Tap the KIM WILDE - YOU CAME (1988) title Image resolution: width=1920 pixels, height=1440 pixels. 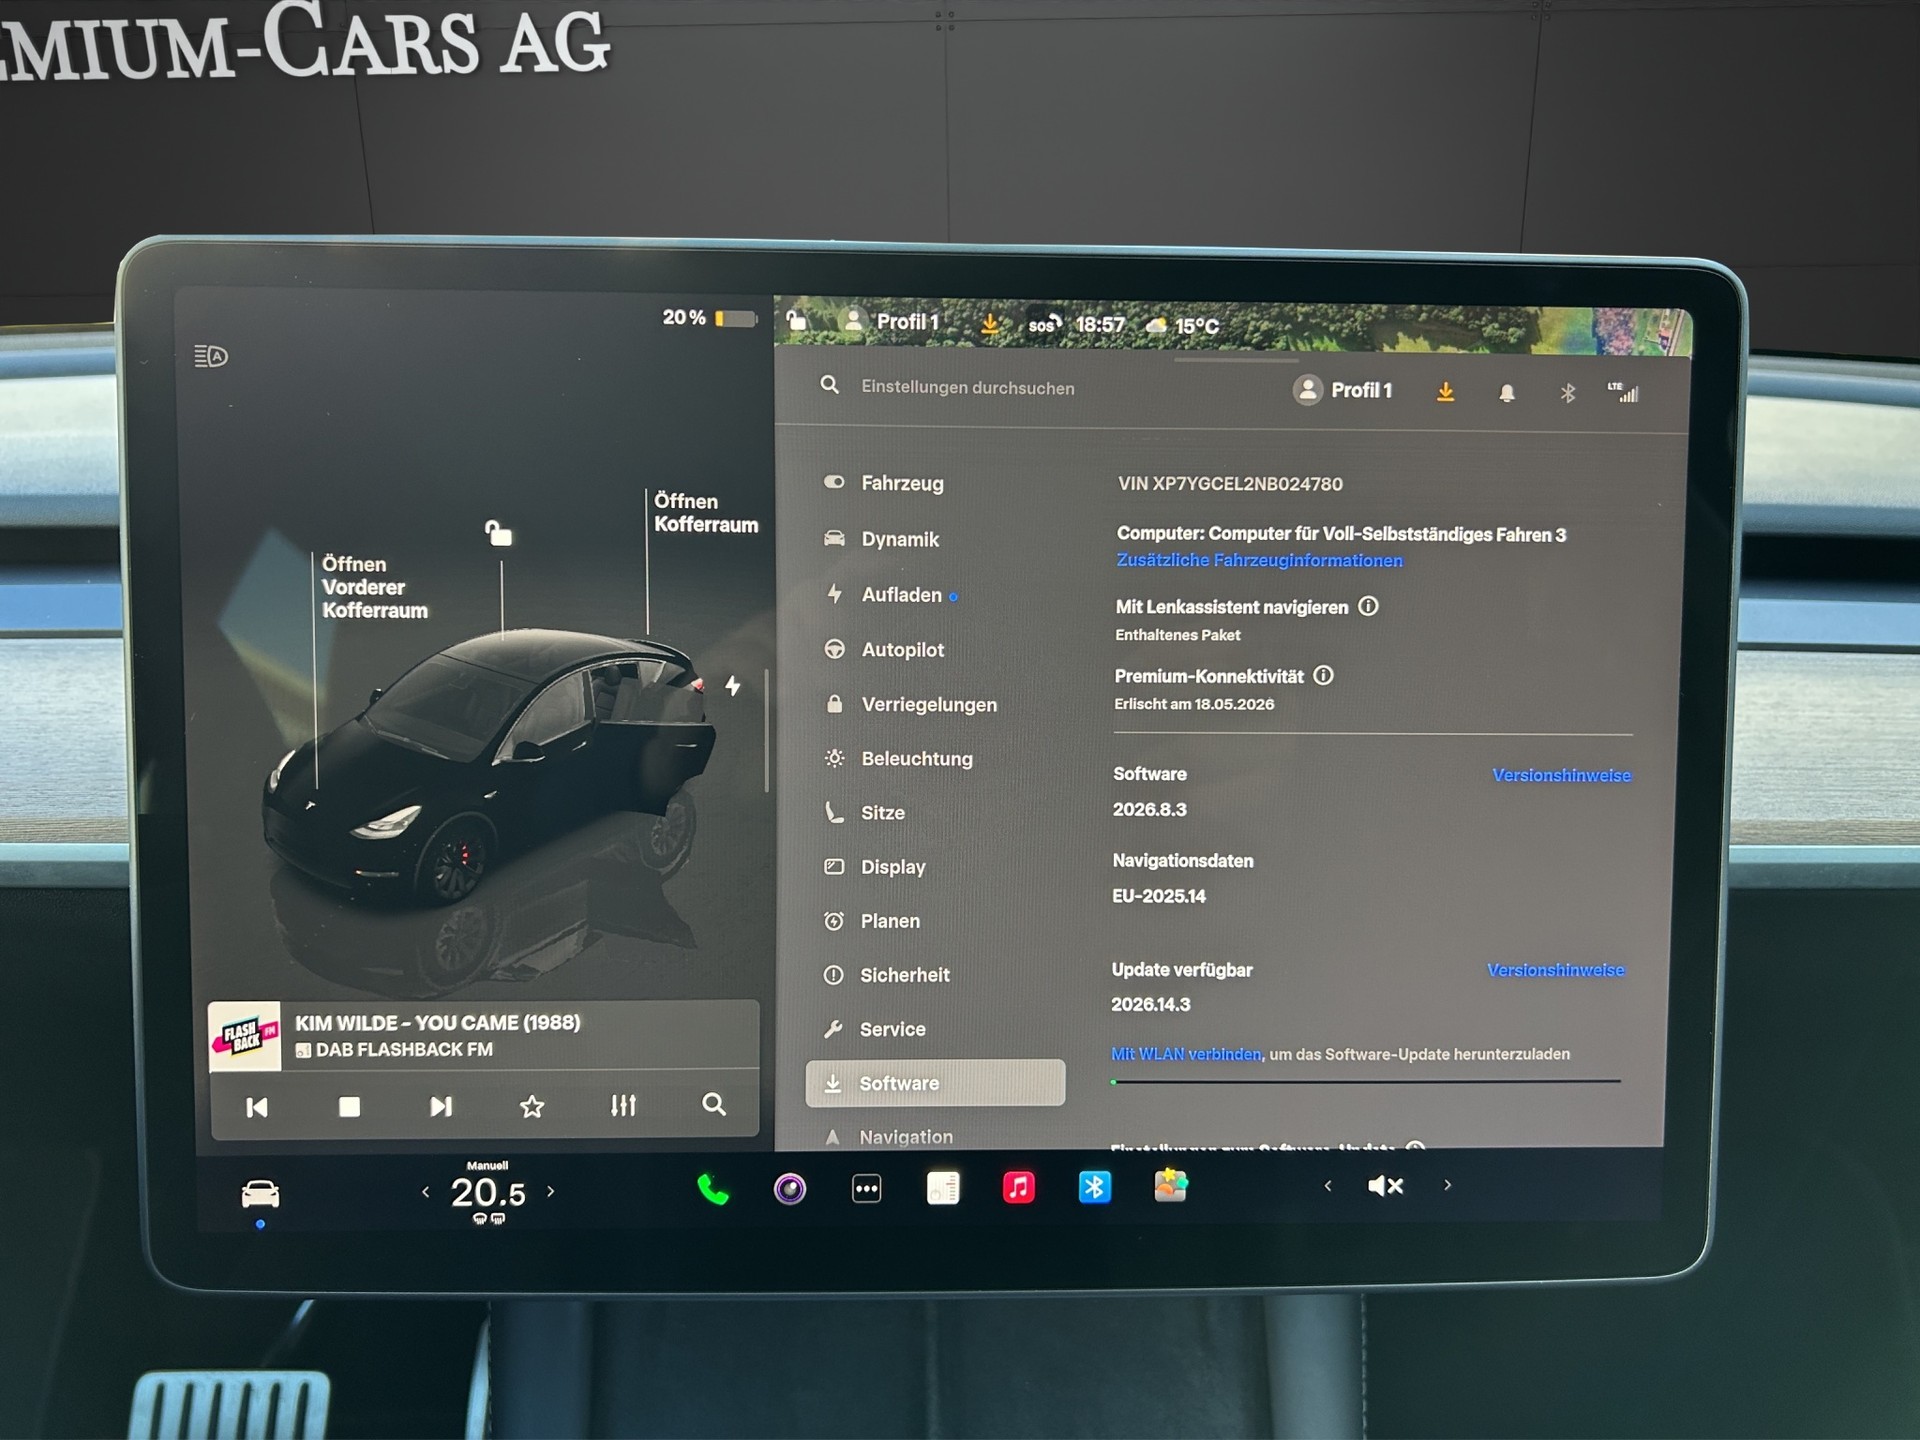coord(437,1023)
